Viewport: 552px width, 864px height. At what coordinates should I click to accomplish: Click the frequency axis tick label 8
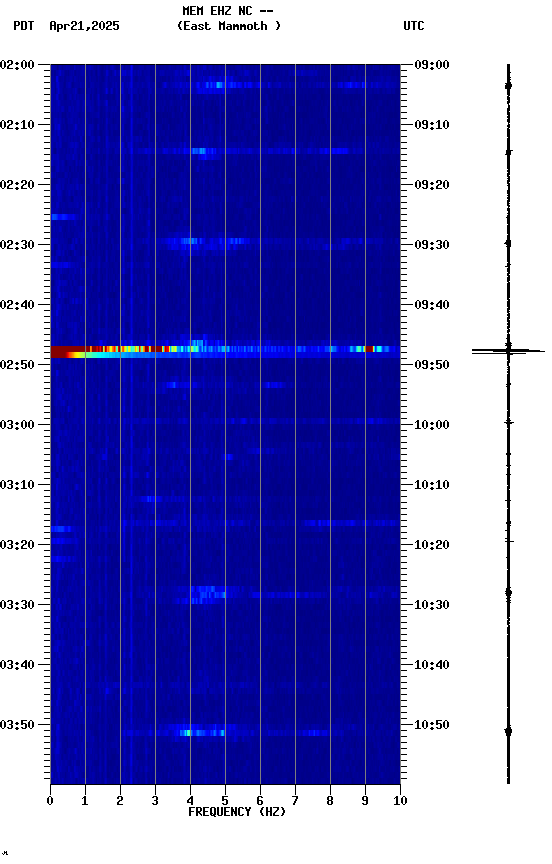click(330, 801)
